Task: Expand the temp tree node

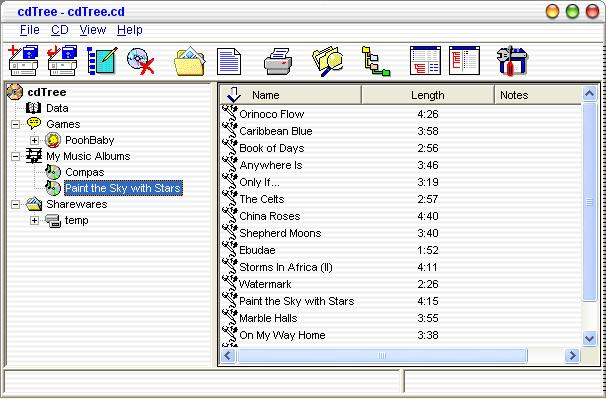Action: (x=34, y=220)
